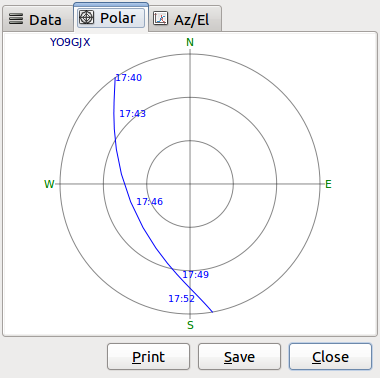Image resolution: width=380 pixels, height=378 pixels.
Task: Click the 17:40 time marker
Action: point(129,78)
